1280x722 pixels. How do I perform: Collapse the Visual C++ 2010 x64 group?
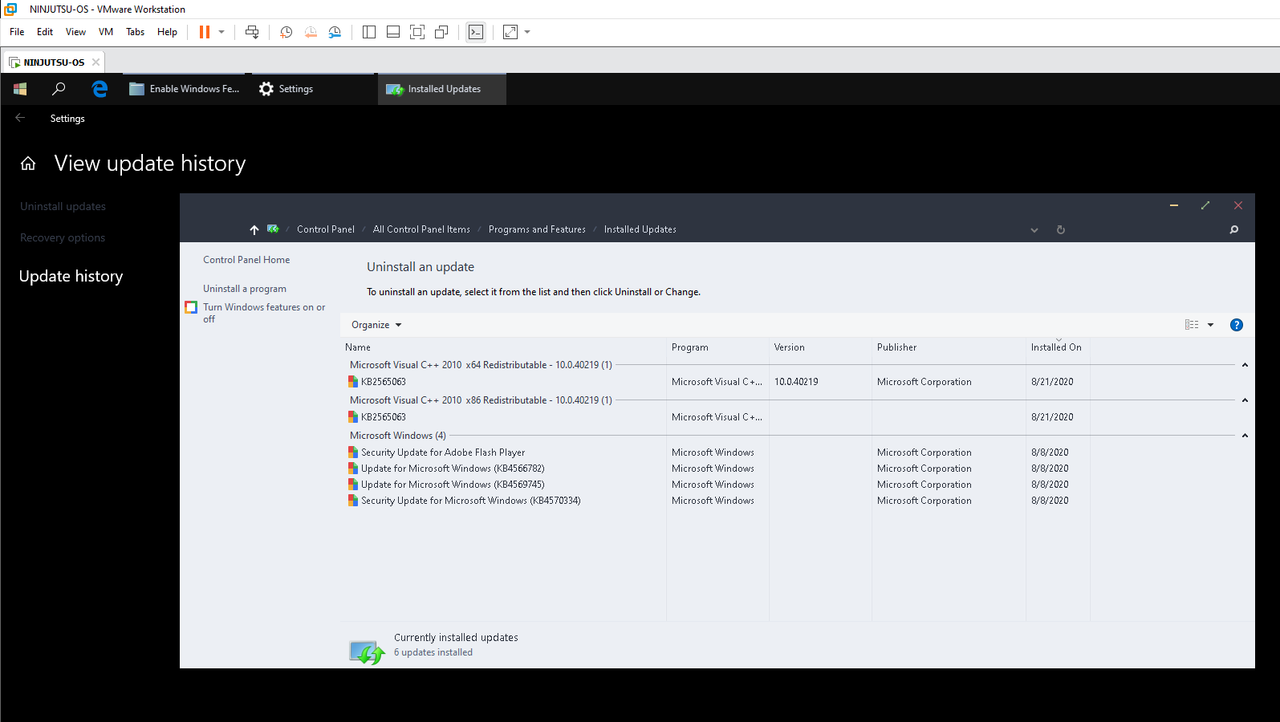pos(1245,365)
